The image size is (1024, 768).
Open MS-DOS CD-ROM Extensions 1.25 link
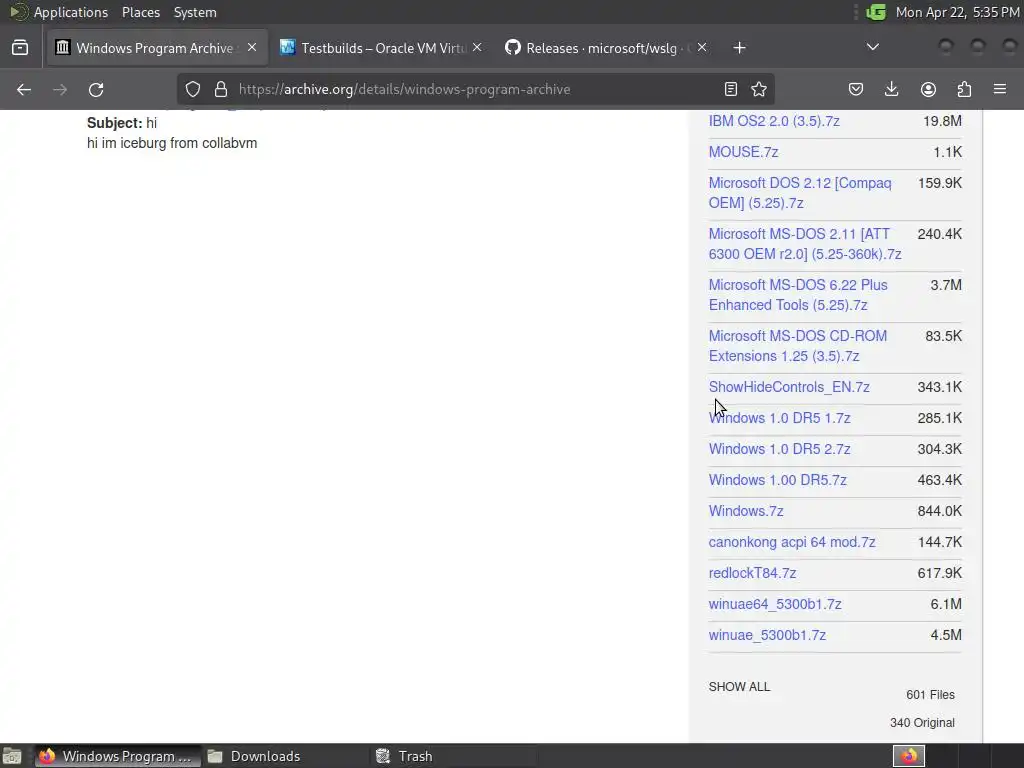(x=798, y=345)
